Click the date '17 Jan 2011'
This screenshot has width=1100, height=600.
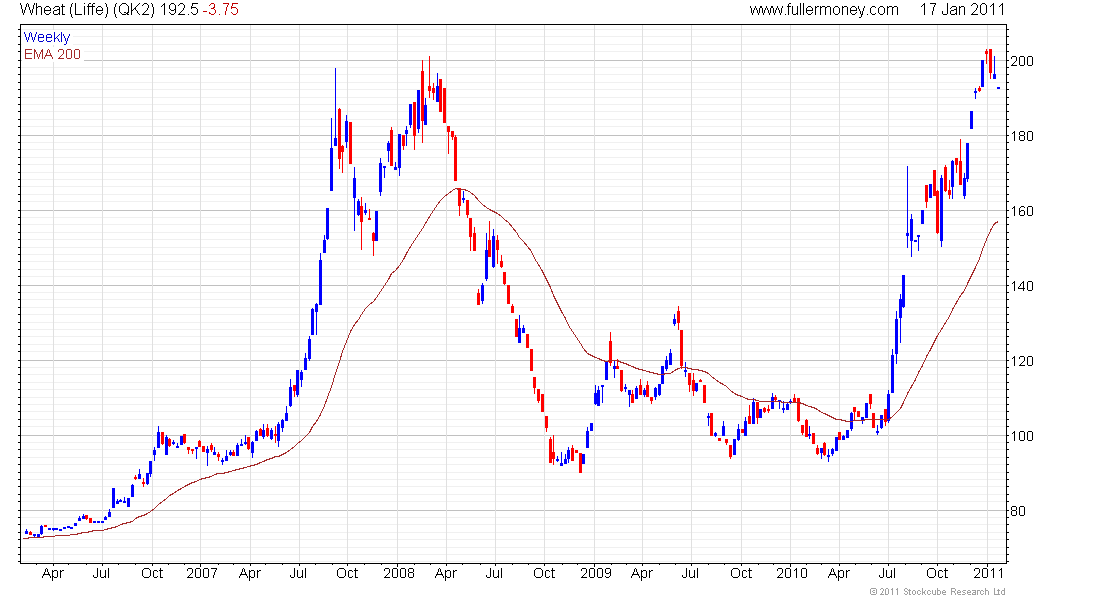click(x=962, y=10)
